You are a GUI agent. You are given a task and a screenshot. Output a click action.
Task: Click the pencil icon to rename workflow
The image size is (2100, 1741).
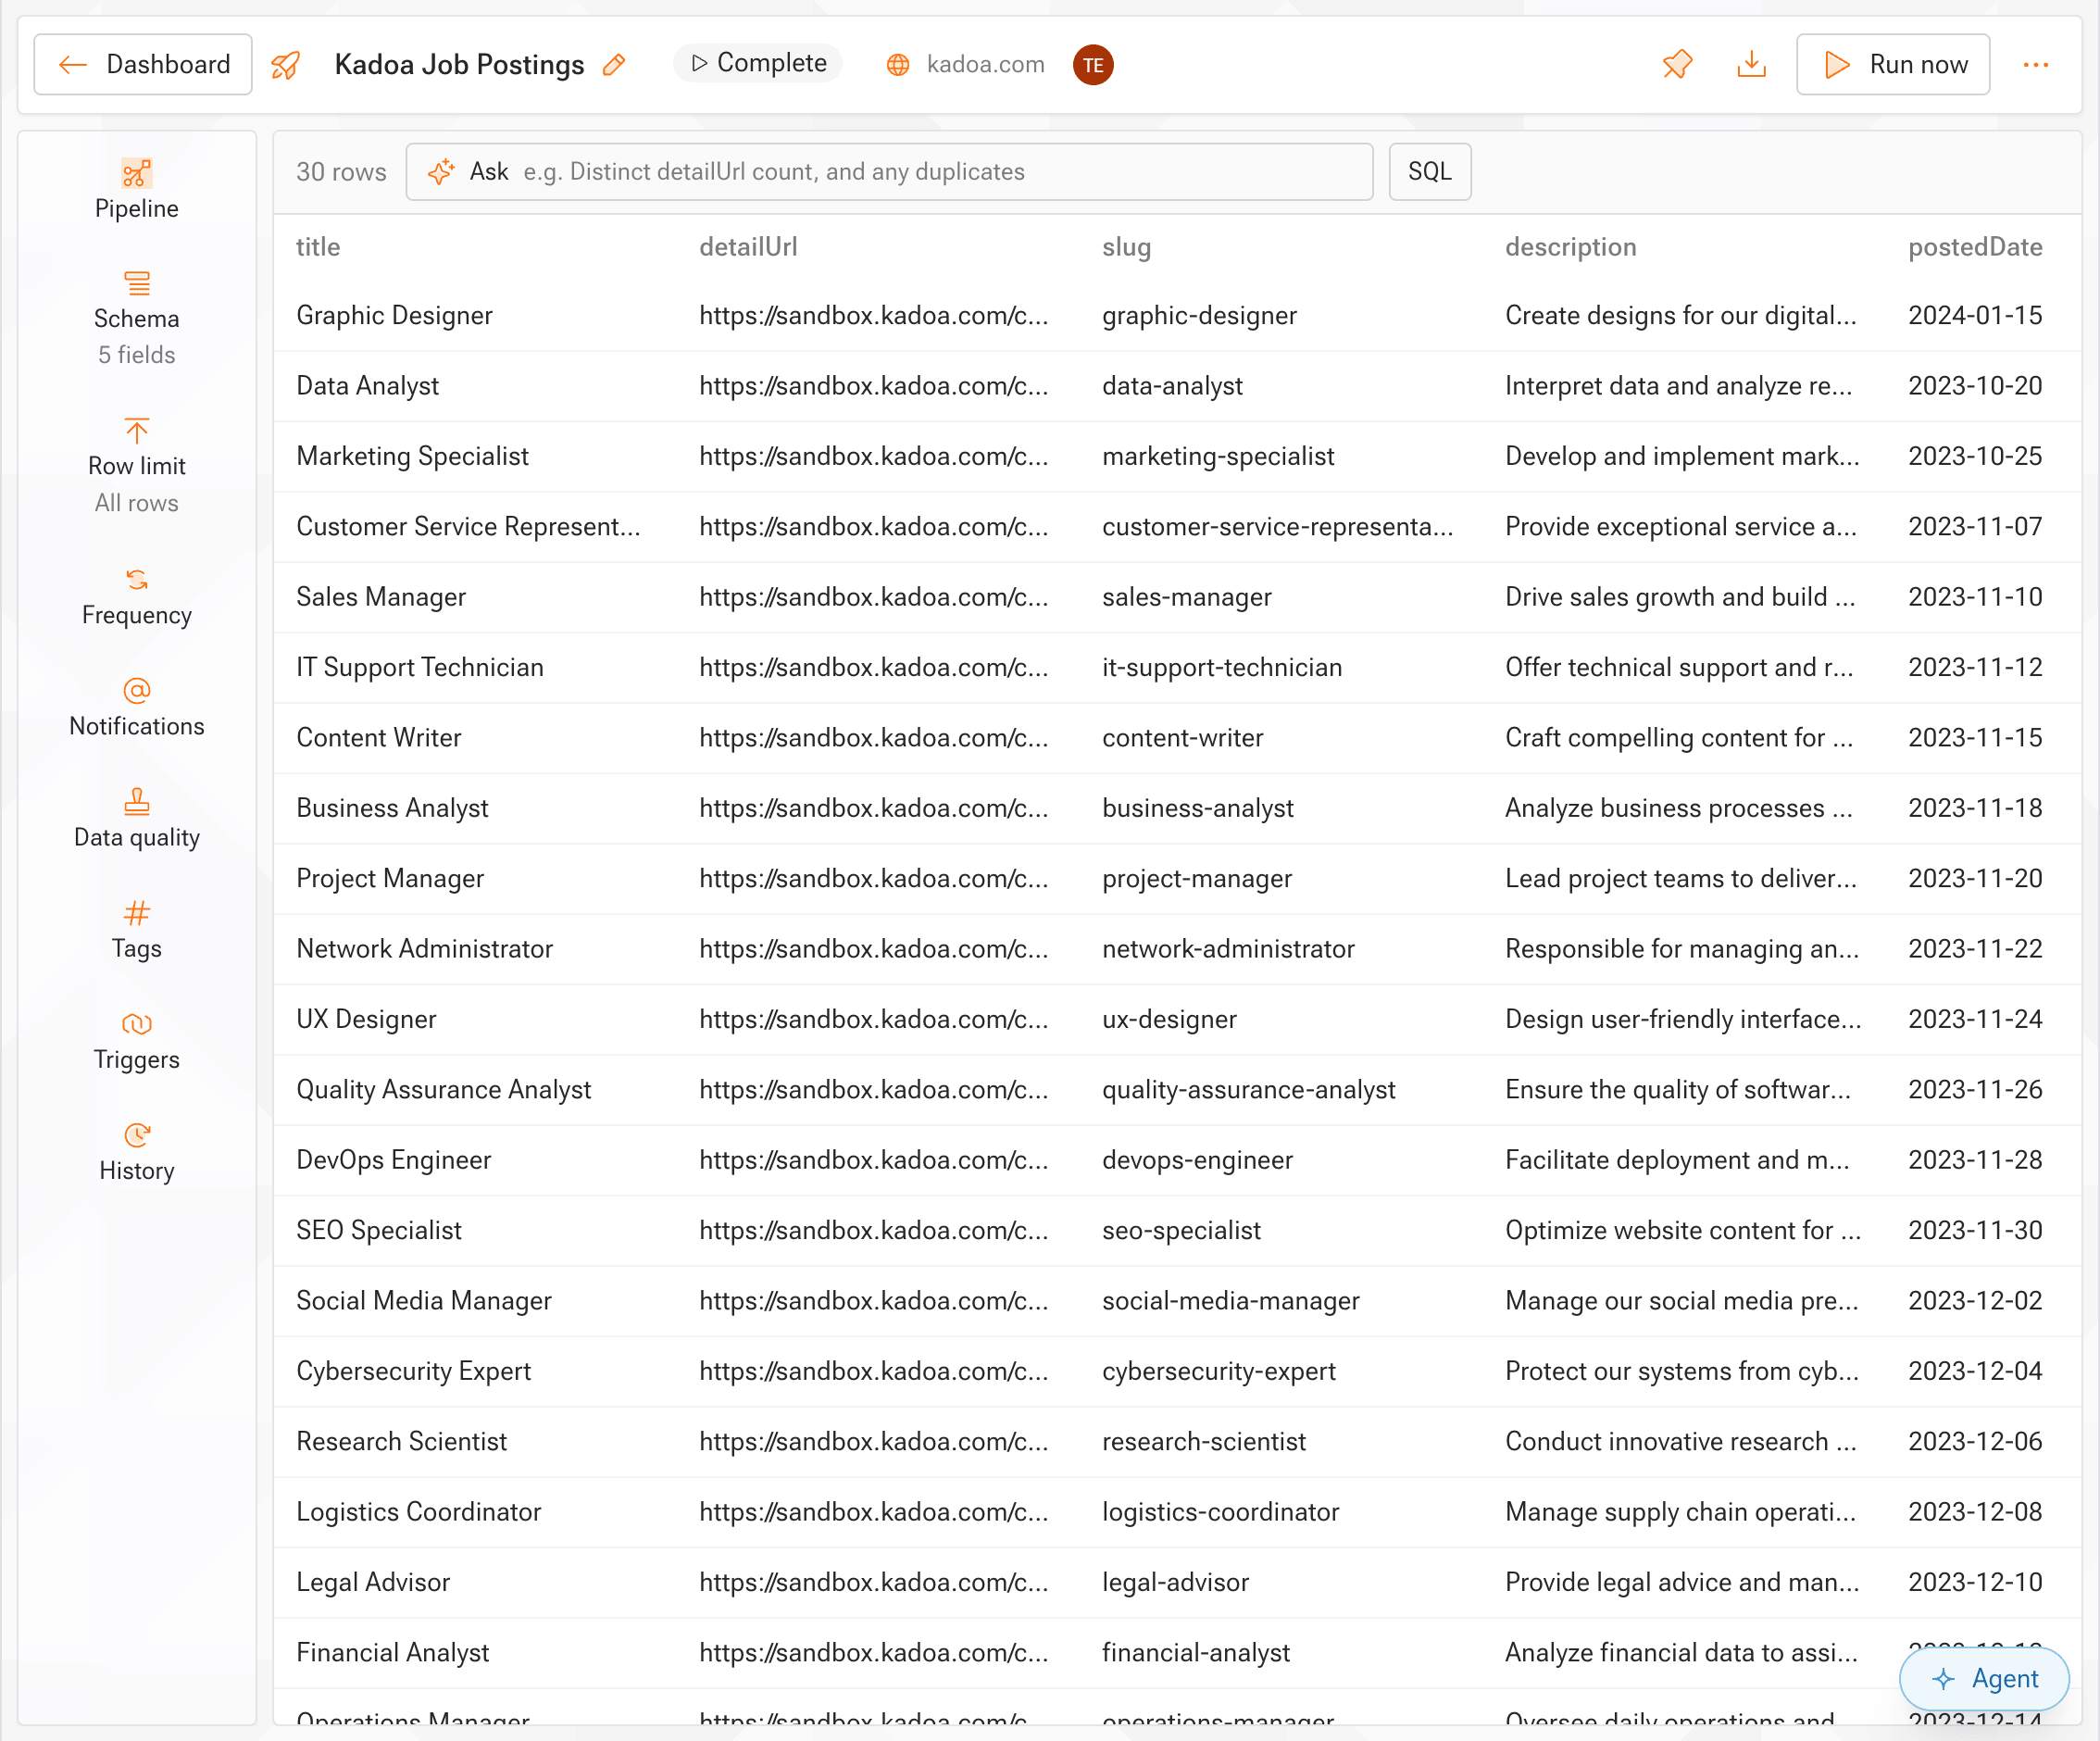coord(614,65)
